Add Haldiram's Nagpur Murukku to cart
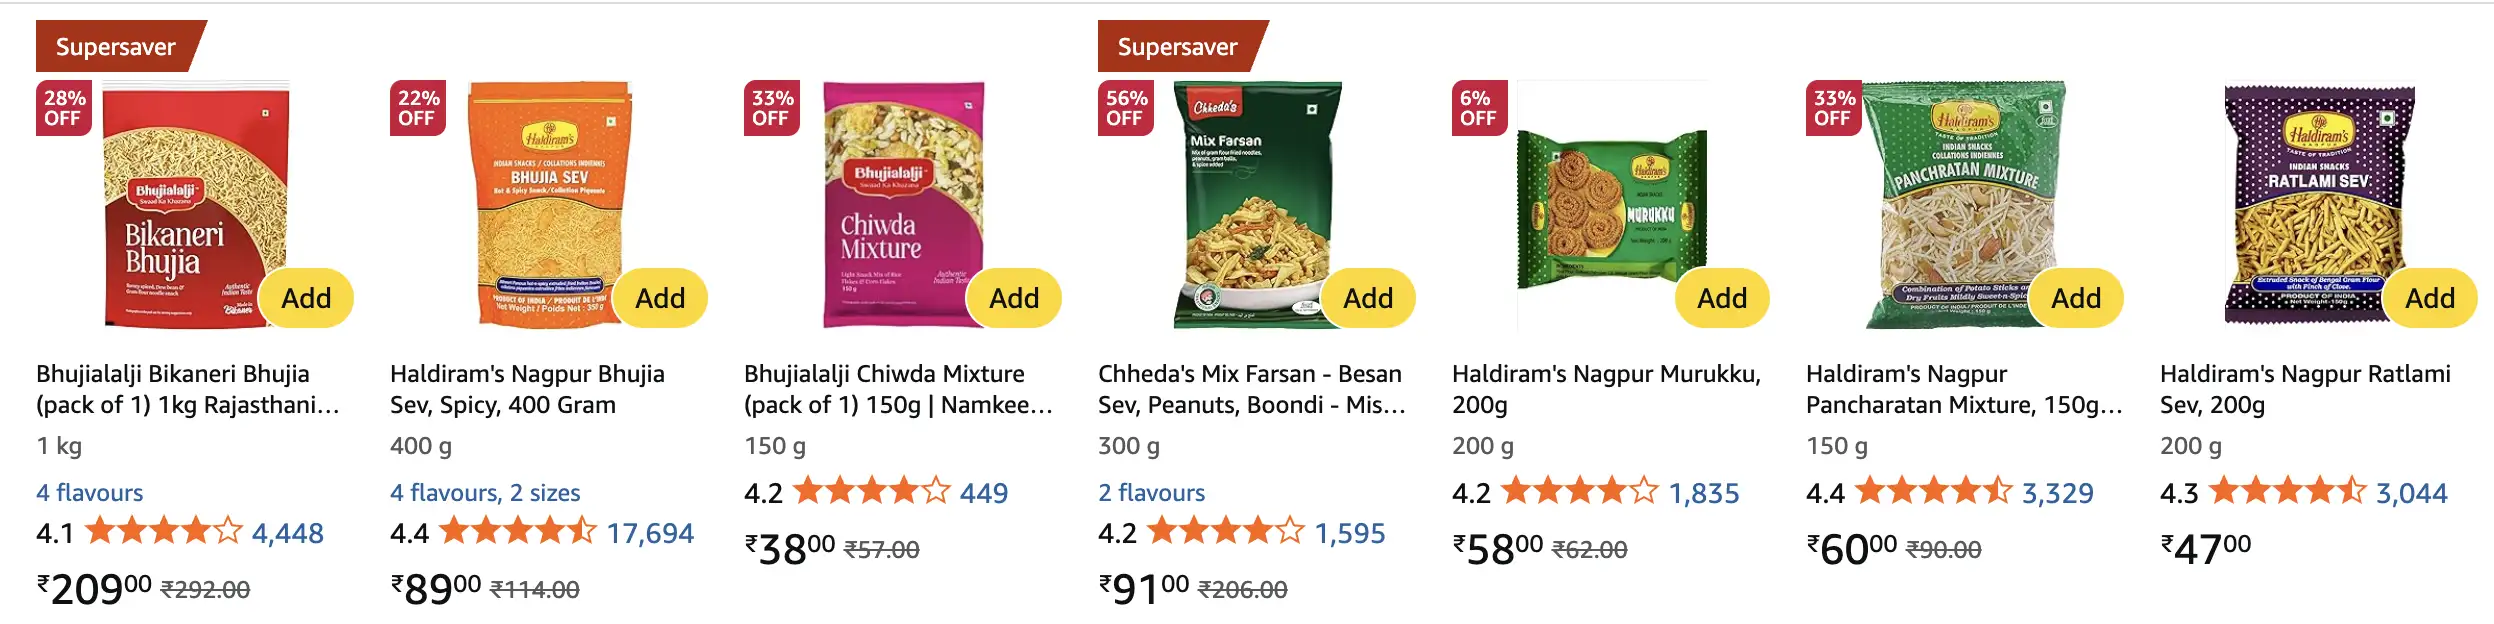 [x=1722, y=297]
